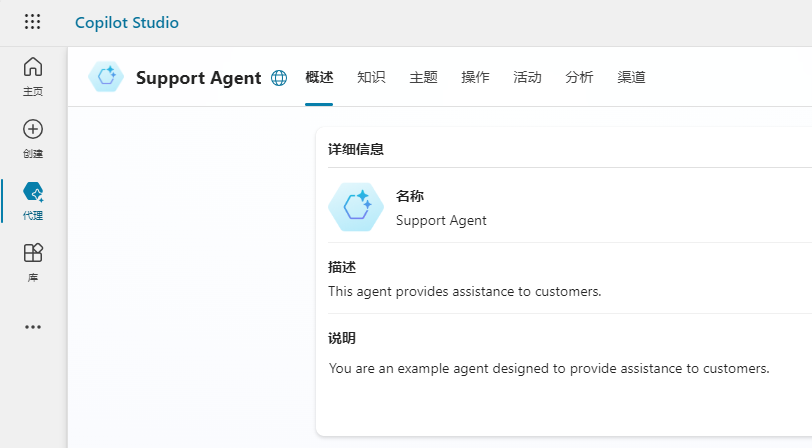812x448 pixels.
Task: Click the globe icon beside Support Agent
Action: pos(279,78)
